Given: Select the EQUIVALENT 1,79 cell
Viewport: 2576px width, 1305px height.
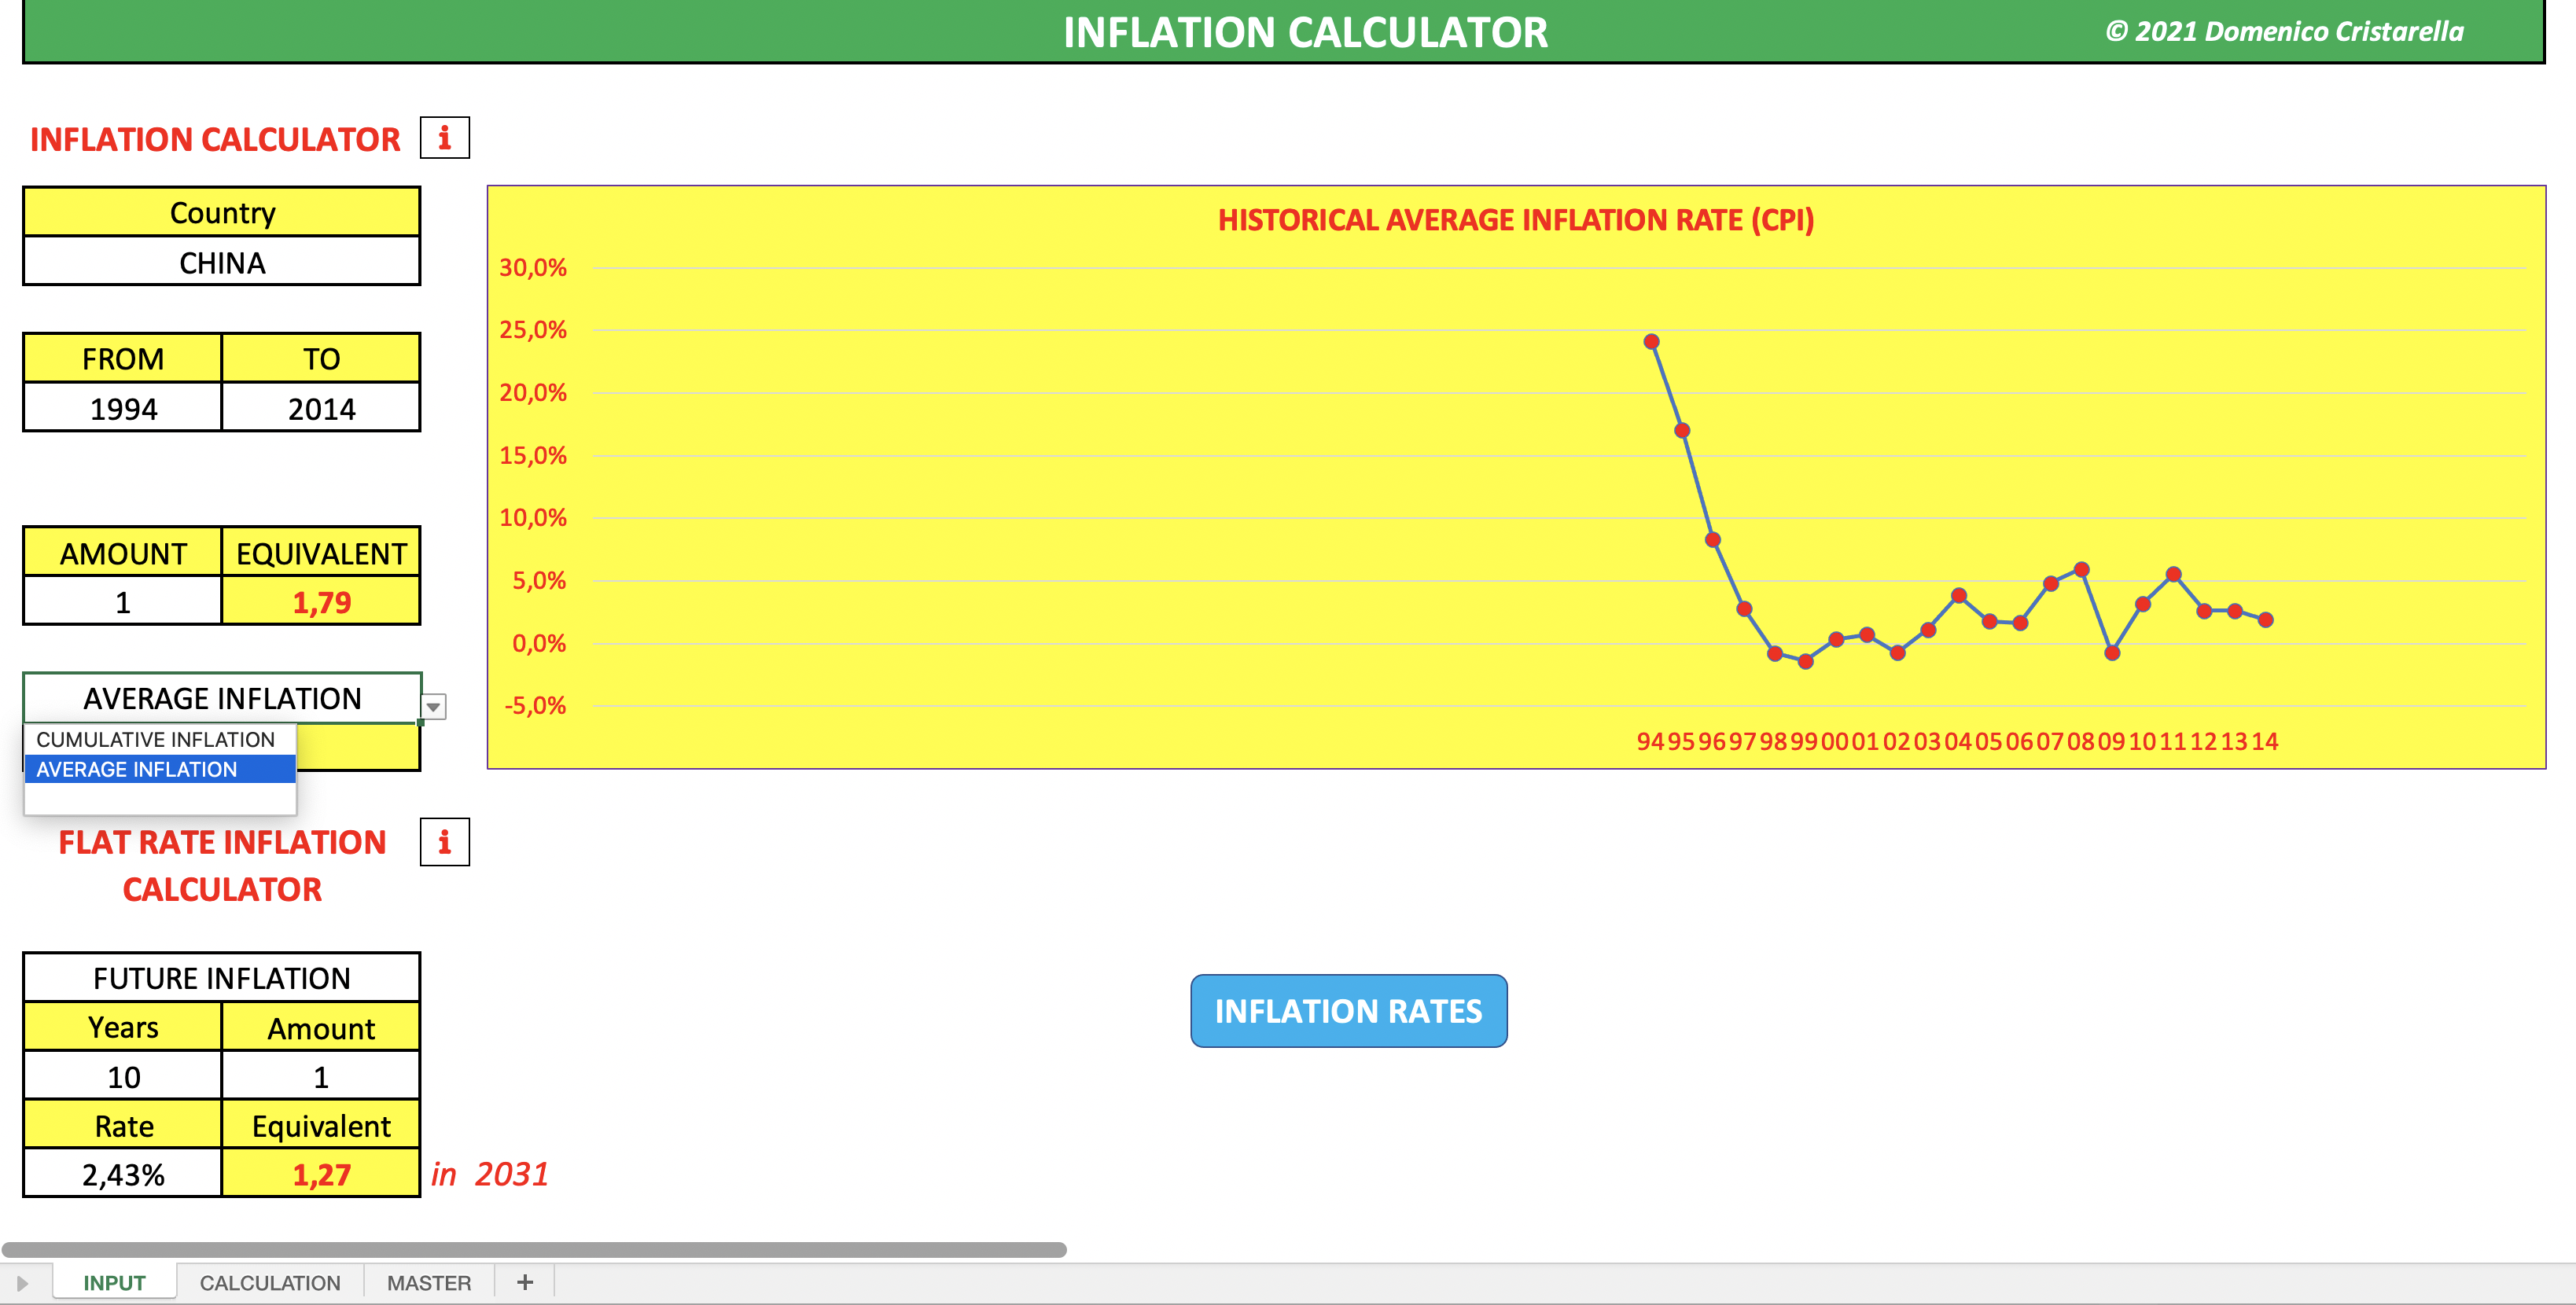Looking at the screenshot, I should 321,602.
